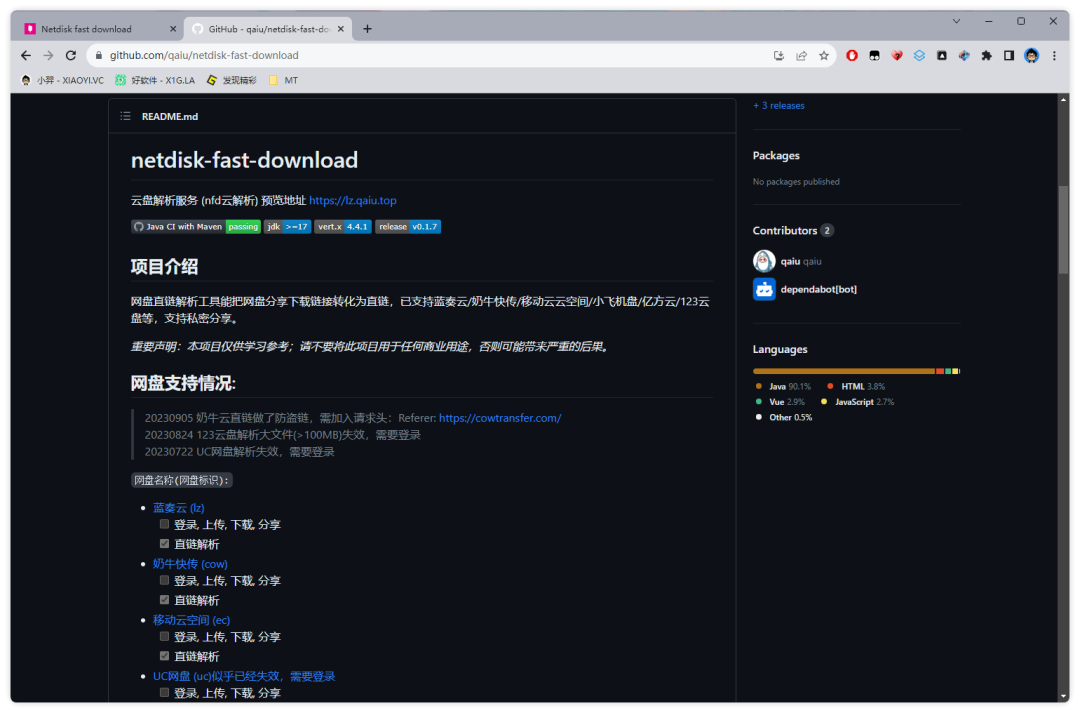
Task: Reload the page
Action: click(70, 56)
